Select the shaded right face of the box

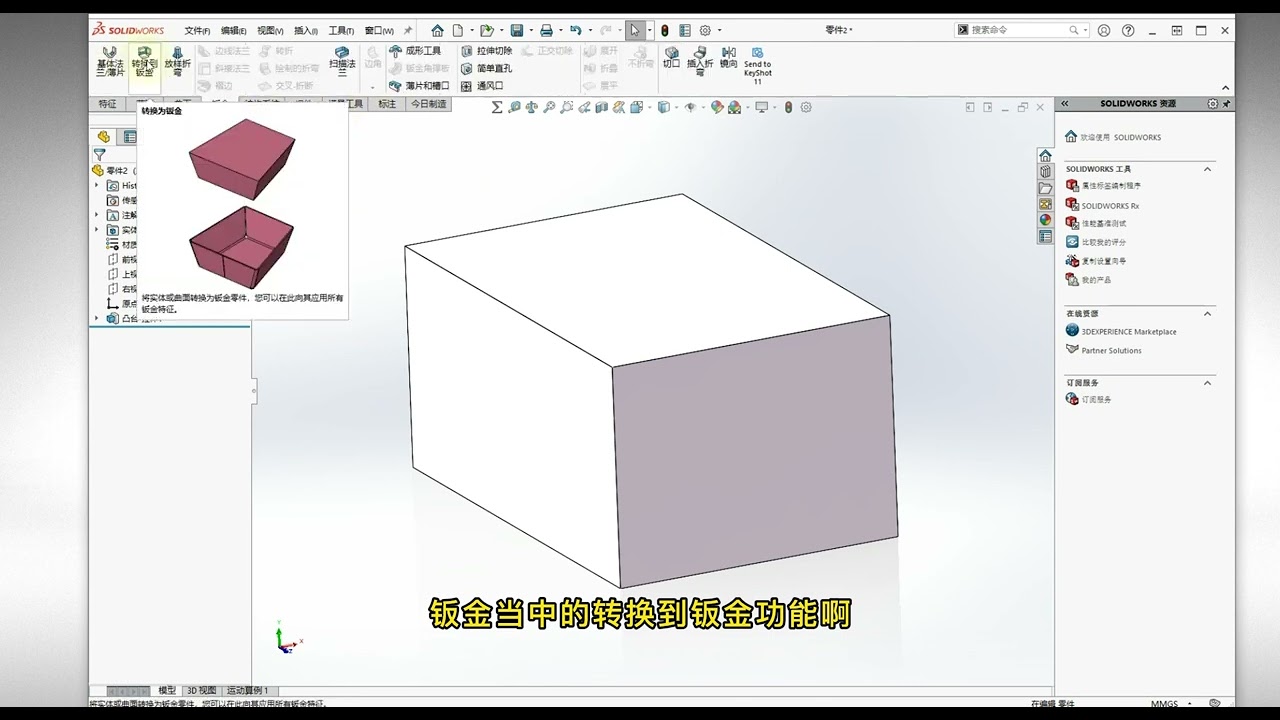click(x=755, y=452)
